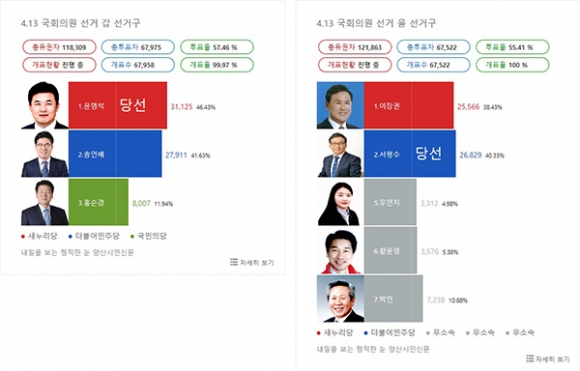
Task: Click the 총유권자 118,309 badge
Action: coord(59,47)
